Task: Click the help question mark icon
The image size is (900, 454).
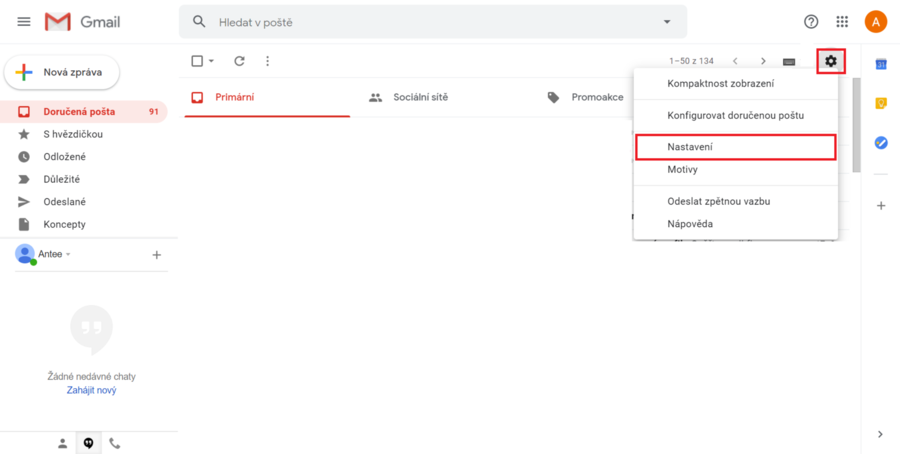Action: (x=811, y=22)
